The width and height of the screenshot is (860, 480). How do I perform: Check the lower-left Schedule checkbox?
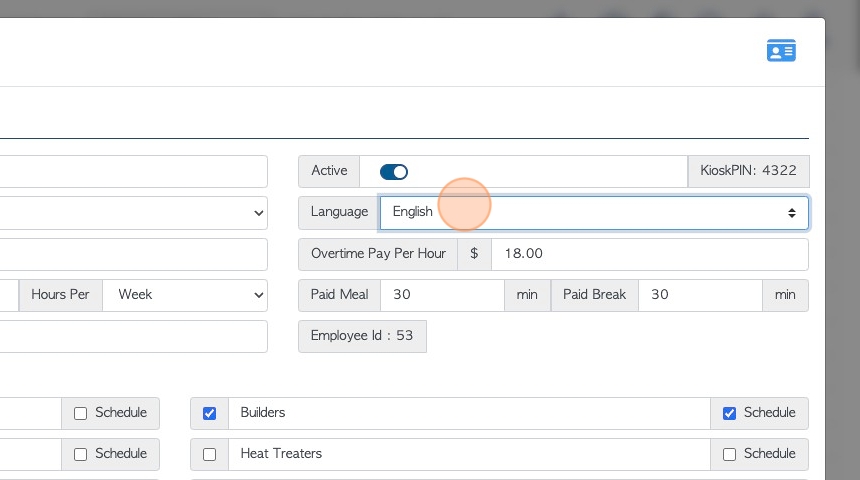(81, 454)
